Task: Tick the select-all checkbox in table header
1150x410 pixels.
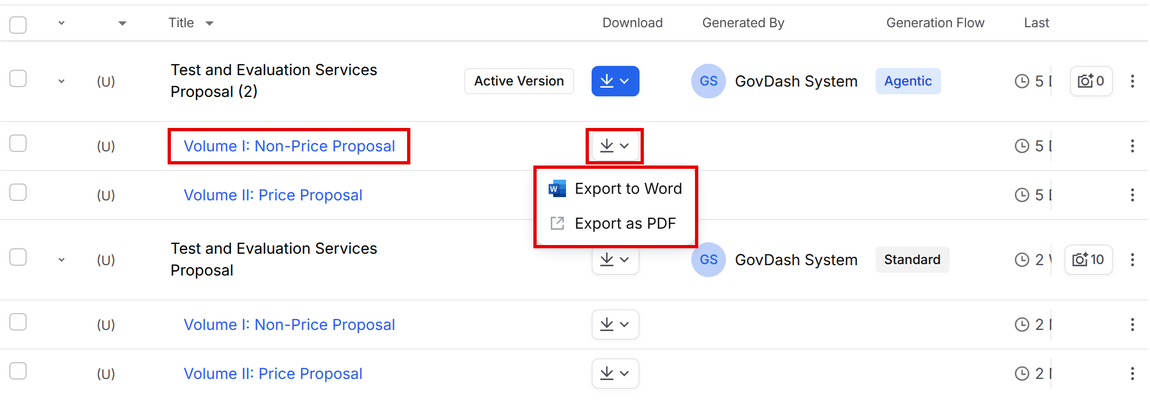Action: [x=18, y=24]
